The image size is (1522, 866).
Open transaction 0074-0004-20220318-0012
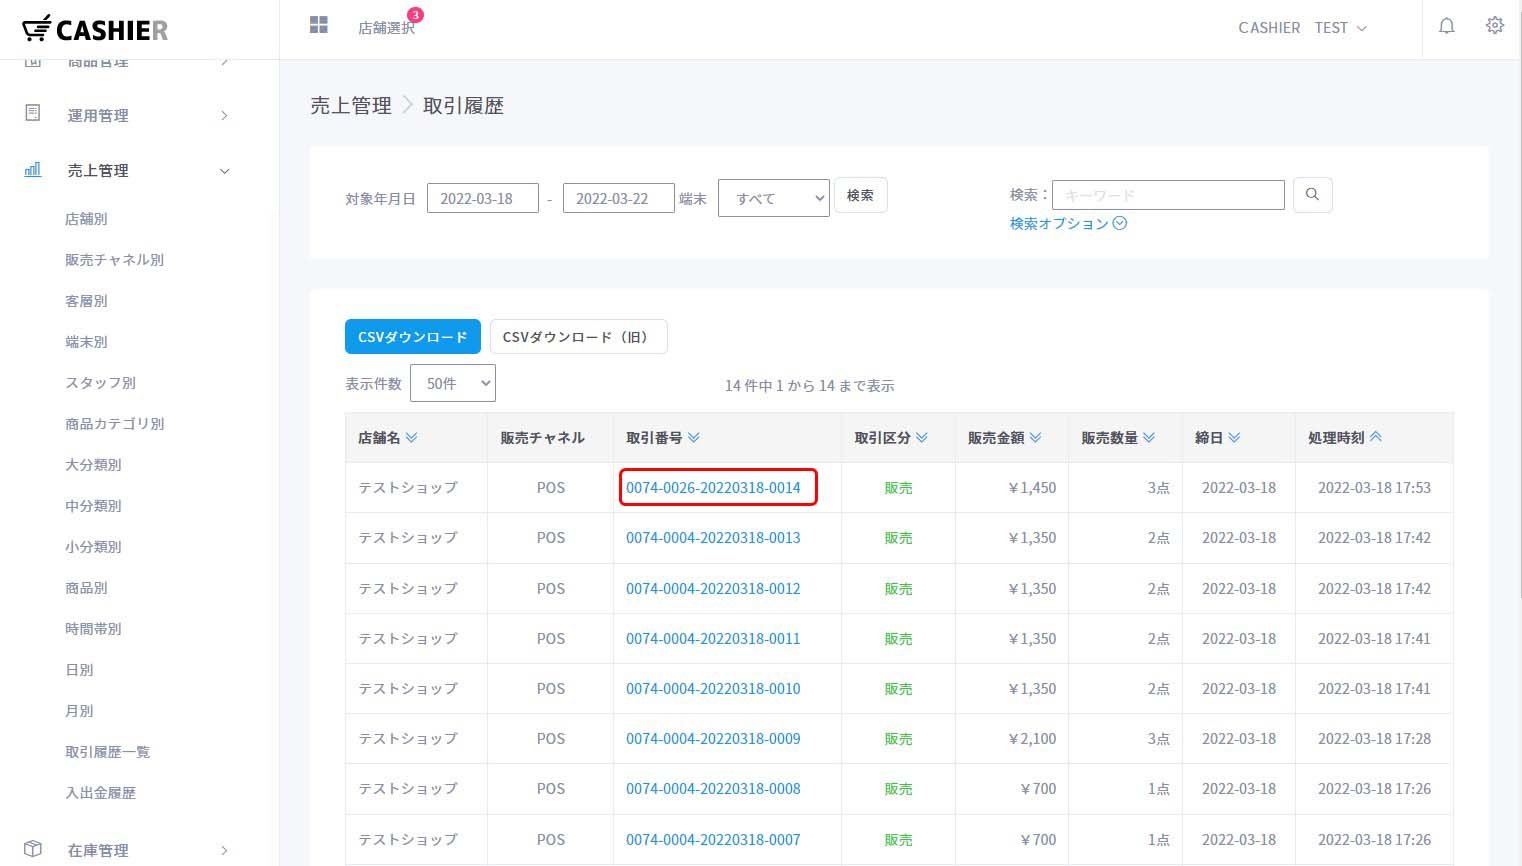point(713,588)
